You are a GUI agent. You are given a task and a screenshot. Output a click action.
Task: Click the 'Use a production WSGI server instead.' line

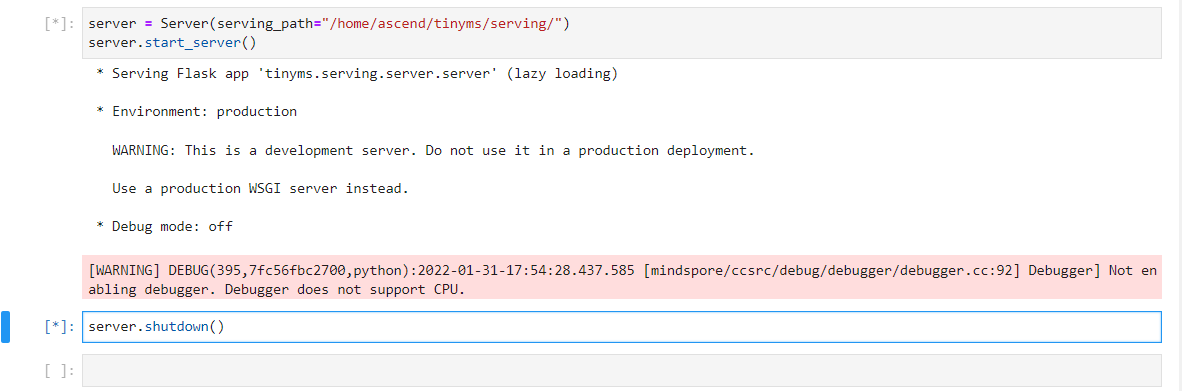(260, 188)
